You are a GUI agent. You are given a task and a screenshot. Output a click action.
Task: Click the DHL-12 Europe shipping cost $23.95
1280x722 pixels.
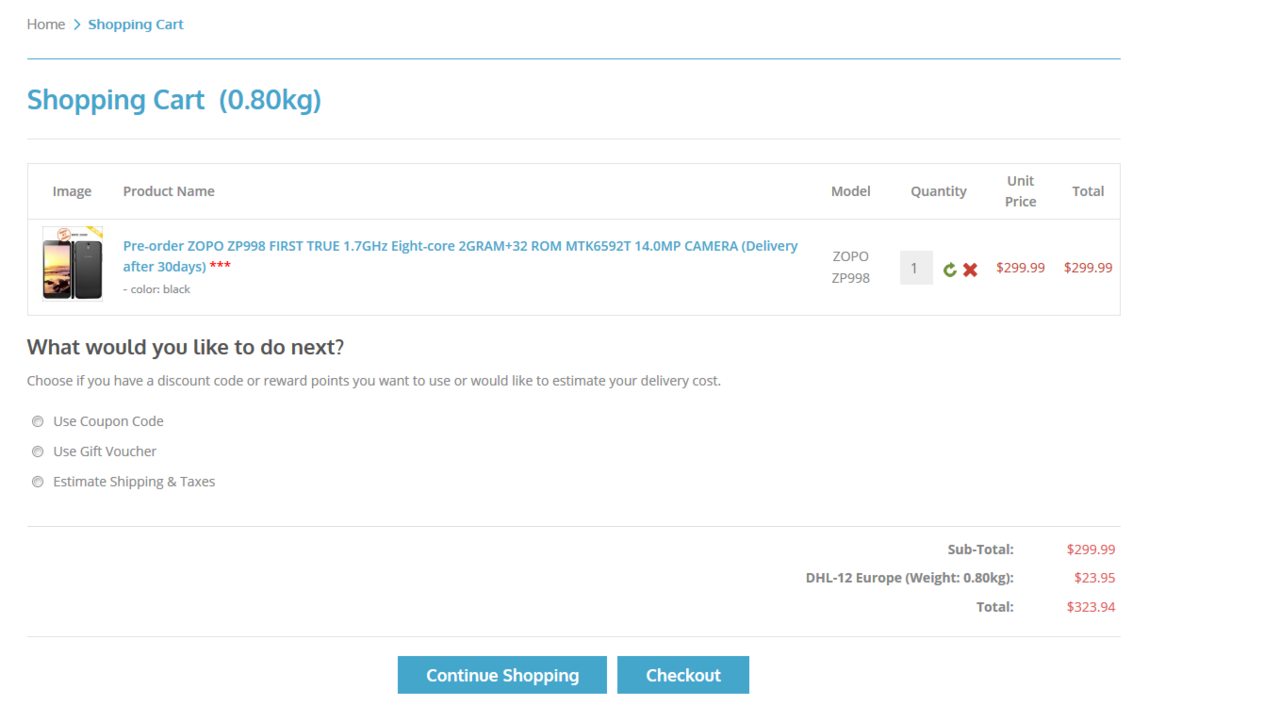pyautogui.click(x=1095, y=577)
